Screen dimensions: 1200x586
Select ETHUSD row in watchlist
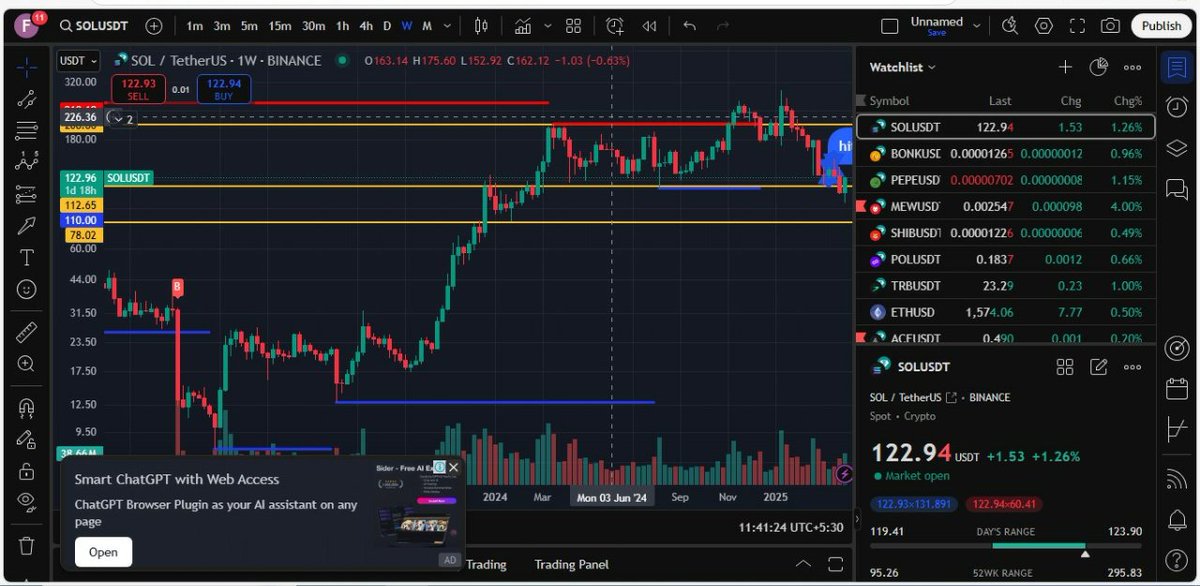[x=1006, y=312]
